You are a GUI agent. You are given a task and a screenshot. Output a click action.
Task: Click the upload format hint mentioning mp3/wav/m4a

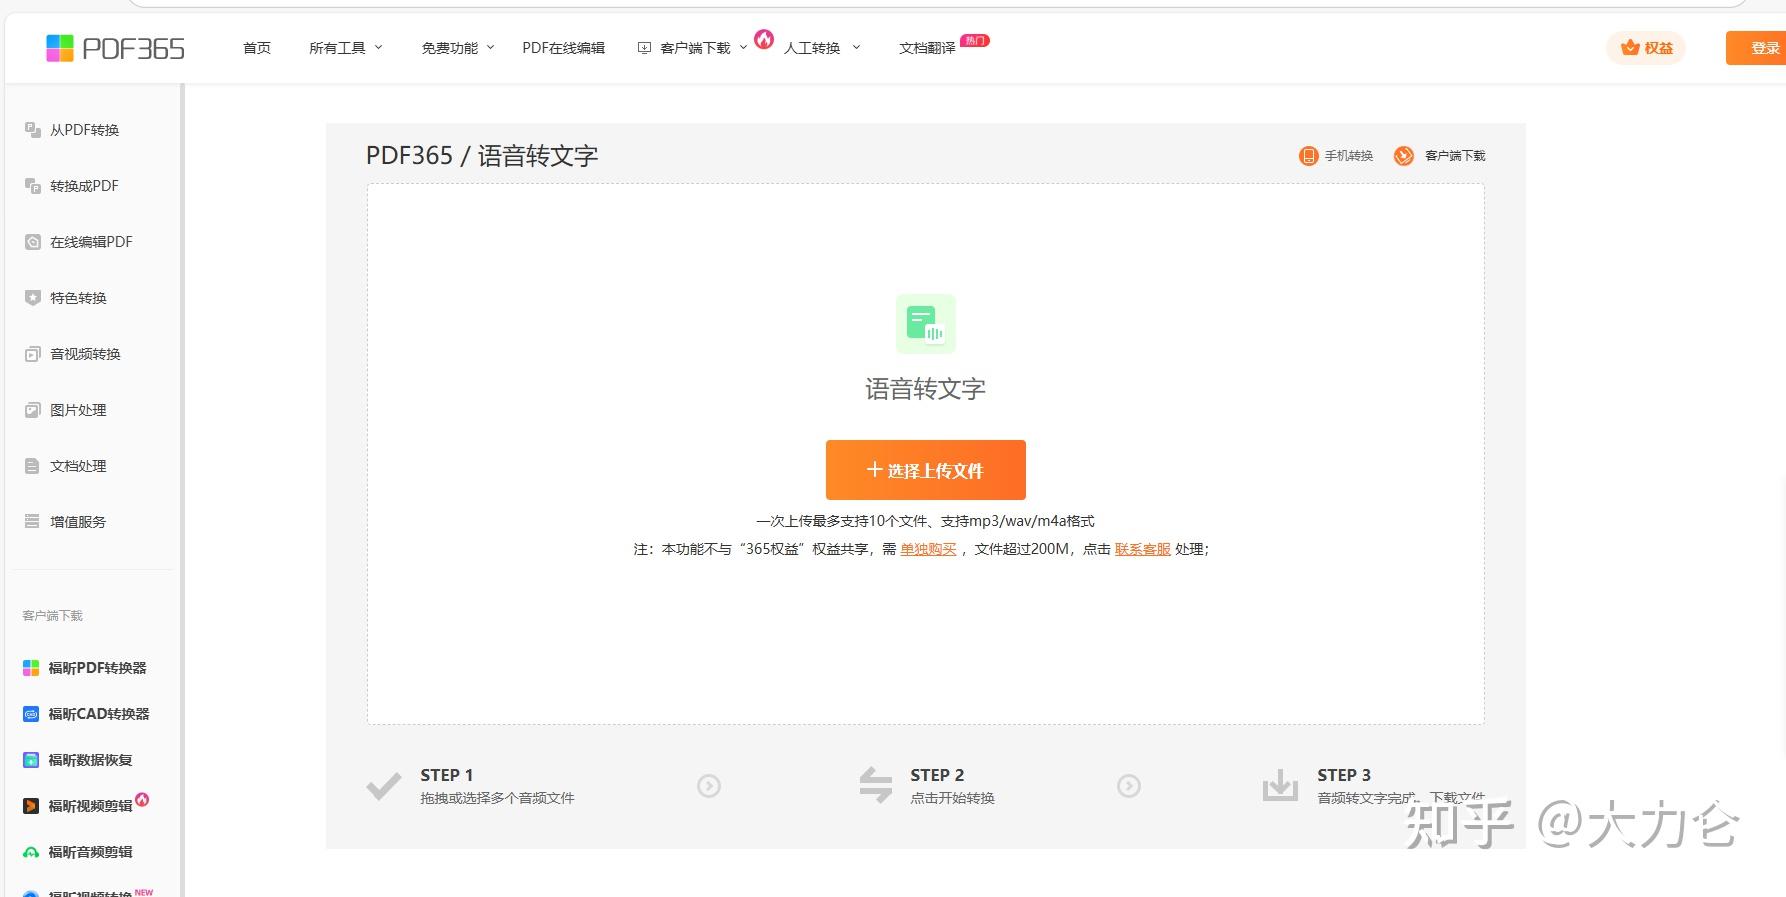tap(926, 521)
